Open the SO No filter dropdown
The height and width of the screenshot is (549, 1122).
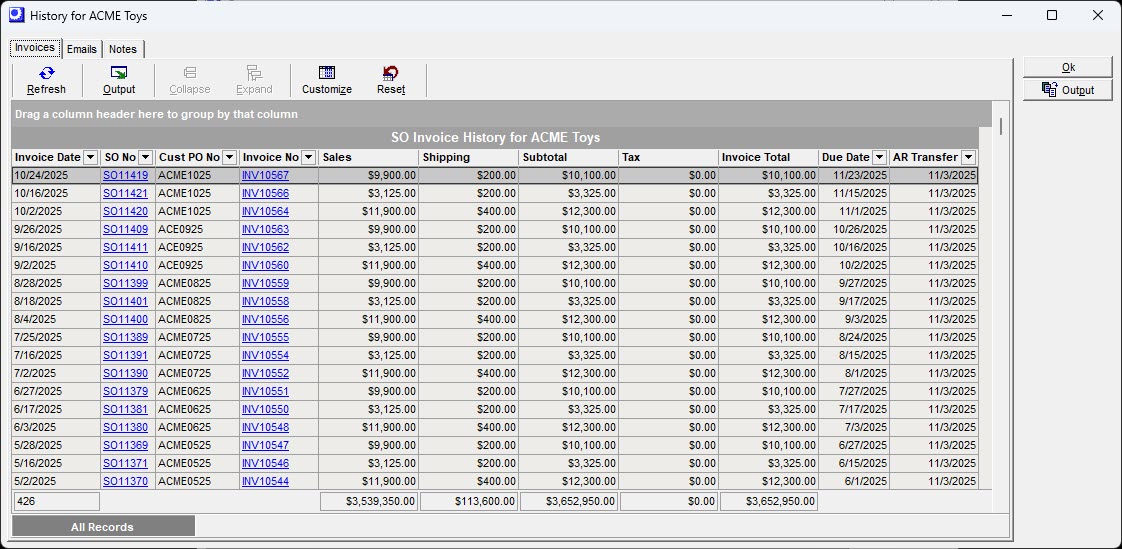click(145, 157)
